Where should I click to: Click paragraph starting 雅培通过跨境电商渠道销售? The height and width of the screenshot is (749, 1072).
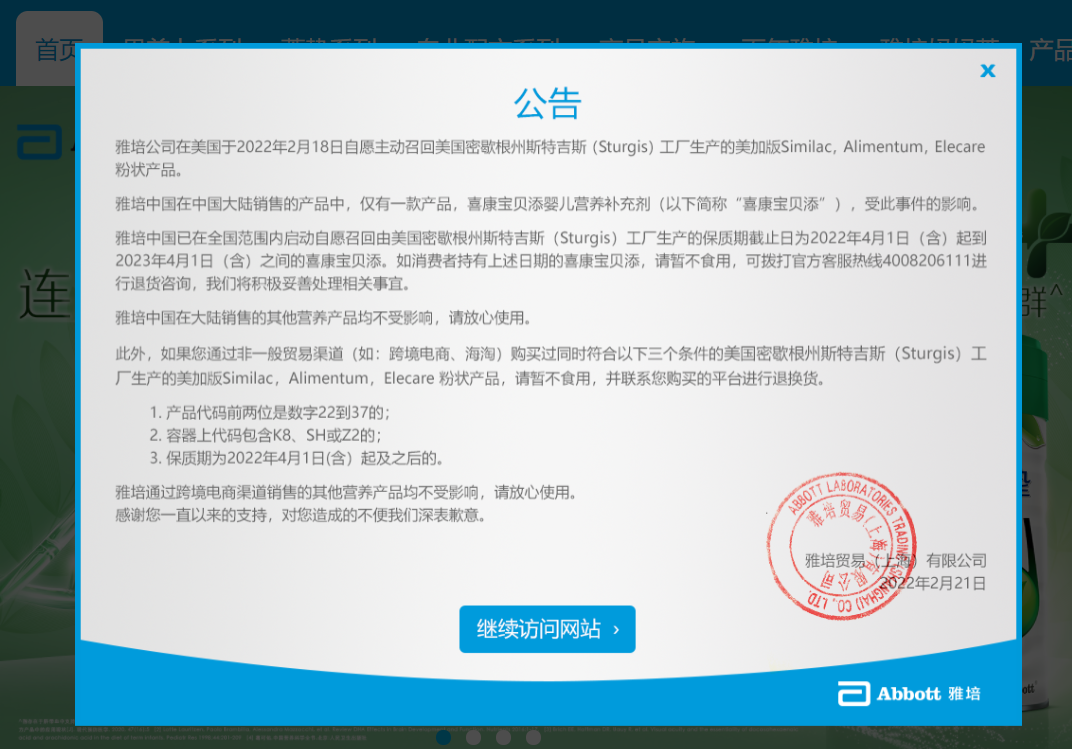347,492
